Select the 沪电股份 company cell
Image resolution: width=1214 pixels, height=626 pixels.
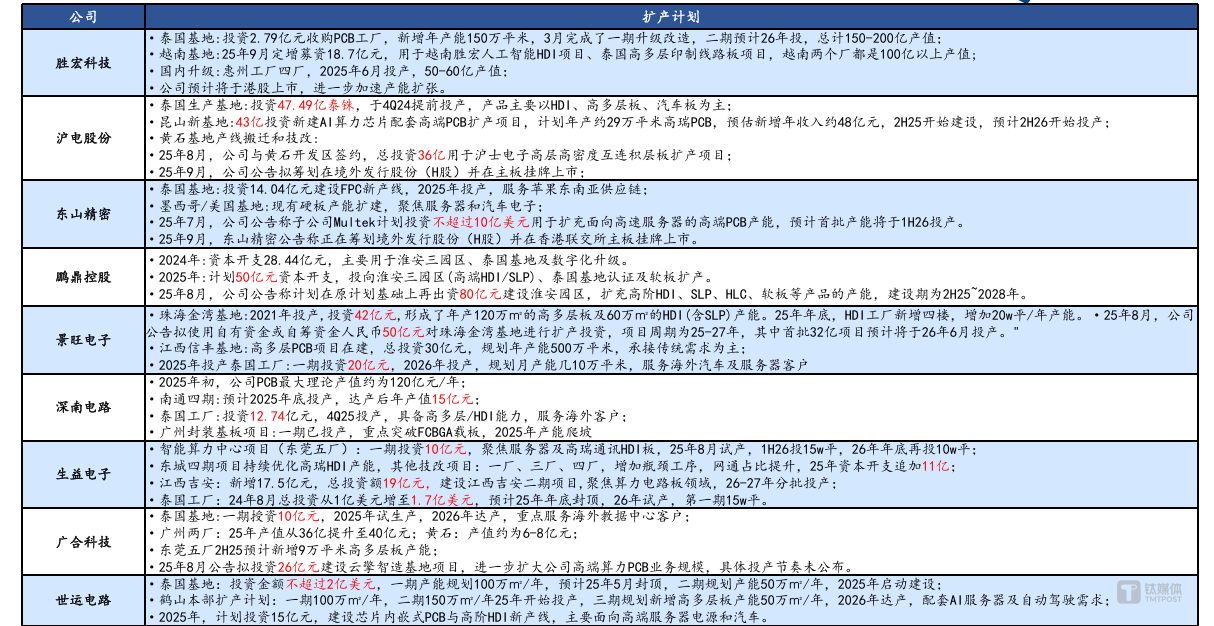point(82,138)
